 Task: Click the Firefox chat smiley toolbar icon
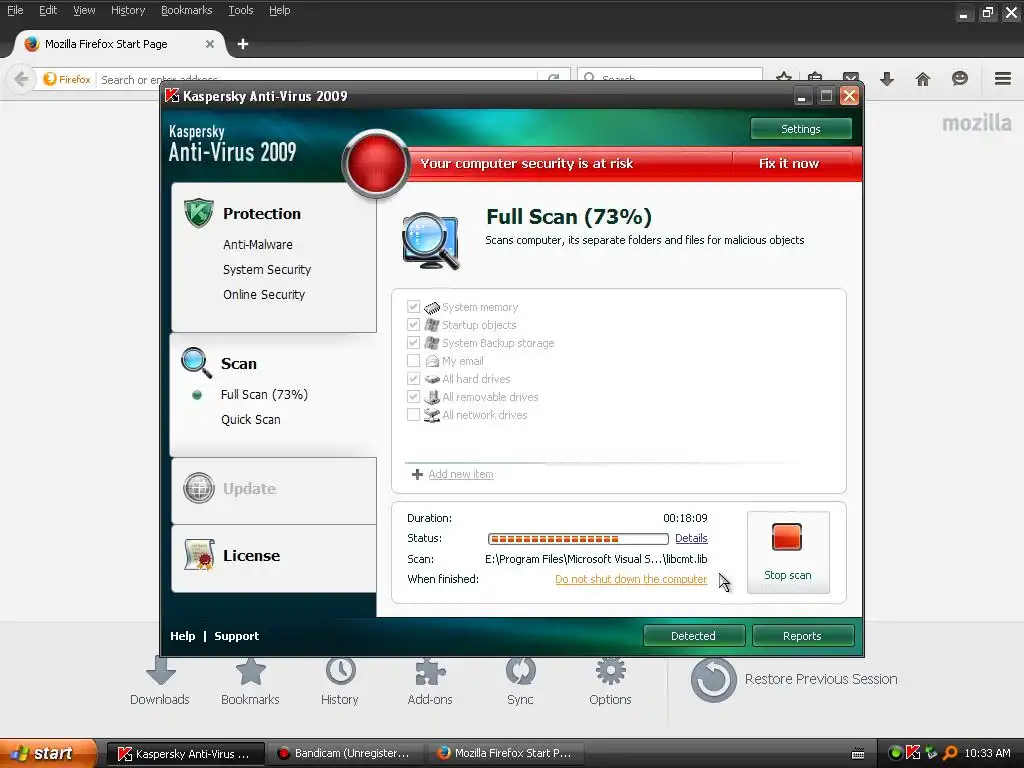click(x=959, y=79)
